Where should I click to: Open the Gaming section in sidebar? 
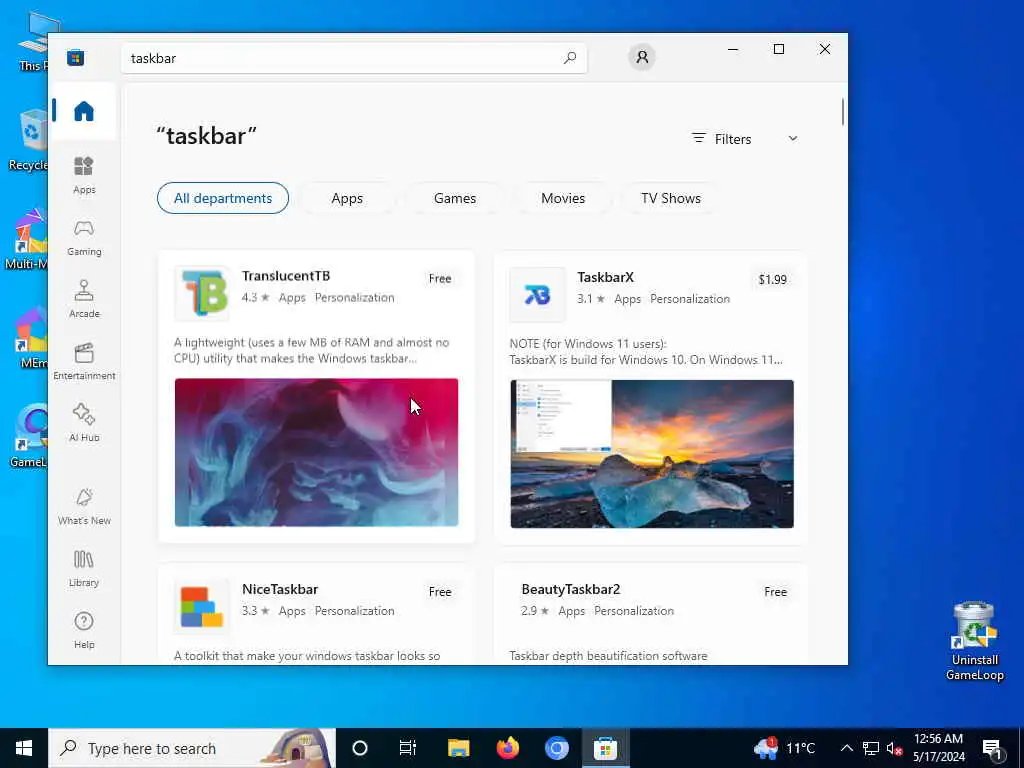coord(84,238)
